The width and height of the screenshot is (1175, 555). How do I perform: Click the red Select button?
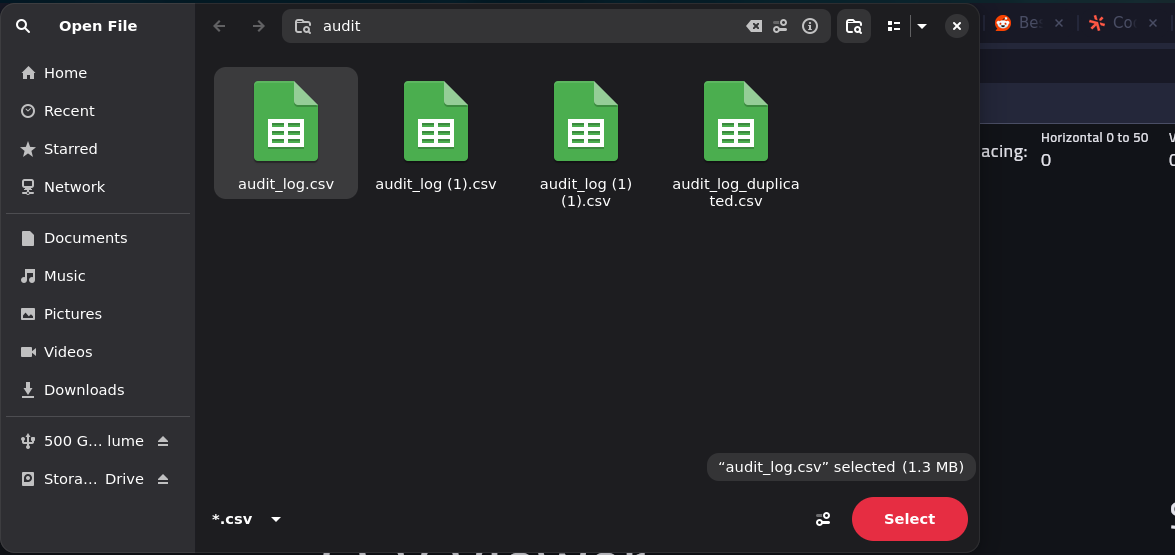coord(910,519)
